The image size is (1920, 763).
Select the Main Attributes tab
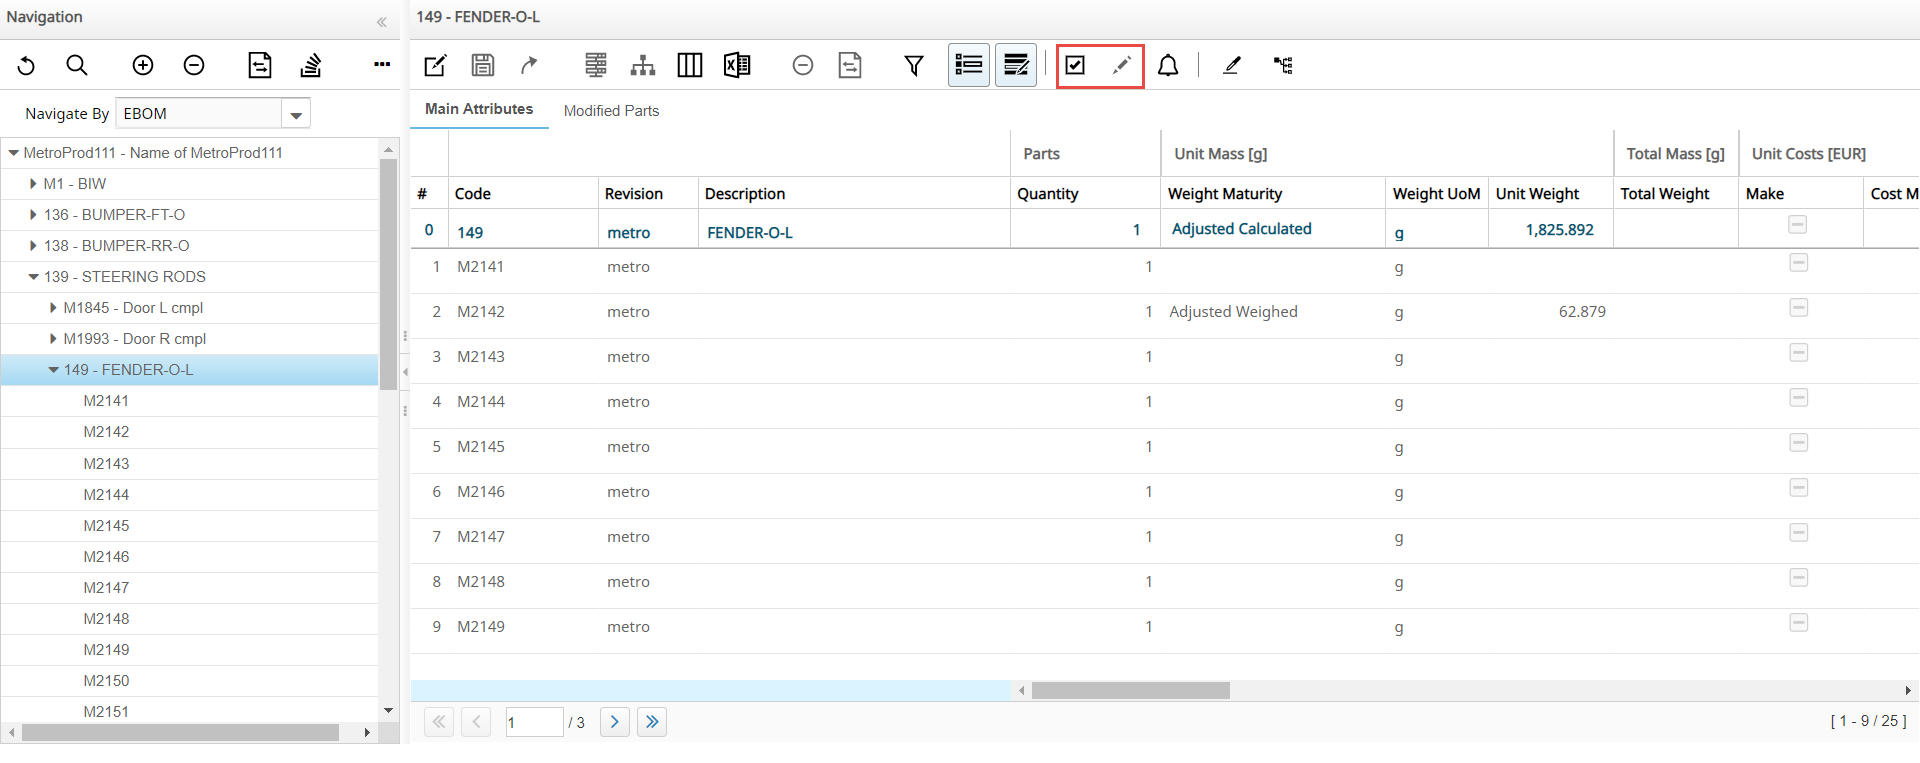click(479, 109)
